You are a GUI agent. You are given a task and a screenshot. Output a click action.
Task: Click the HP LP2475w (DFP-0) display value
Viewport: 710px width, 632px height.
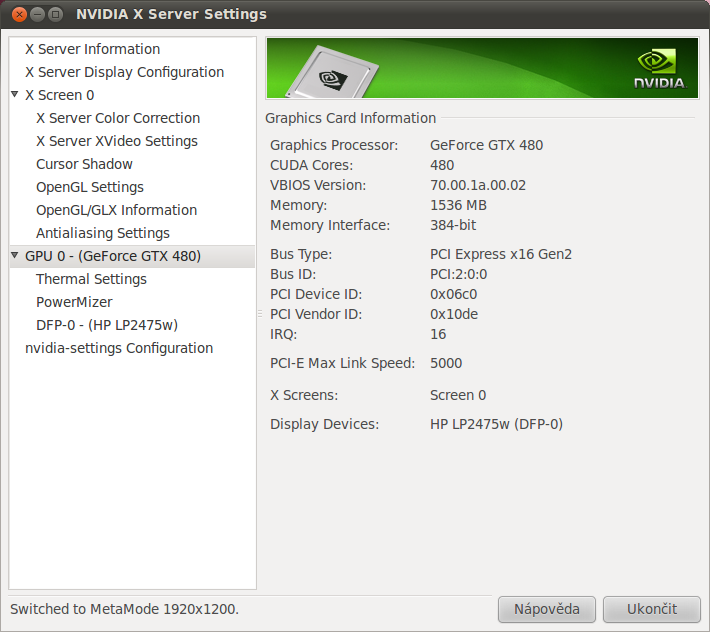[x=496, y=424]
